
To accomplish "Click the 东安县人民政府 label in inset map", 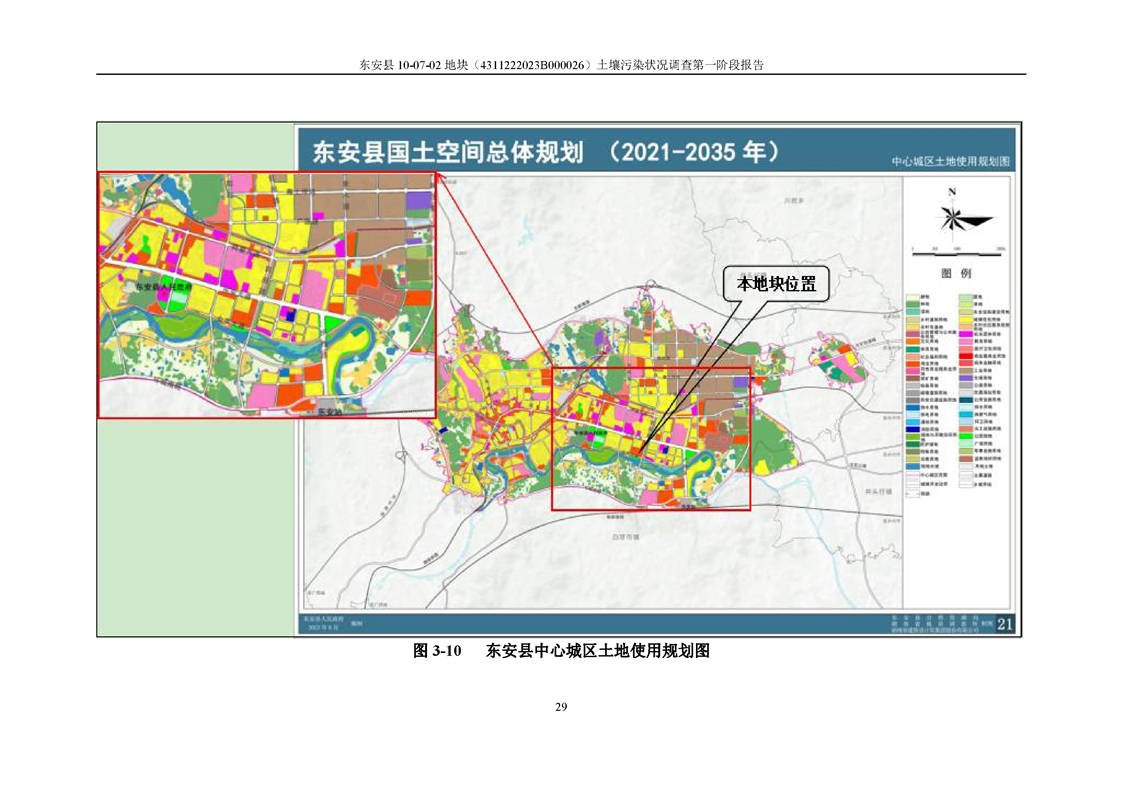I will coord(162,287).
